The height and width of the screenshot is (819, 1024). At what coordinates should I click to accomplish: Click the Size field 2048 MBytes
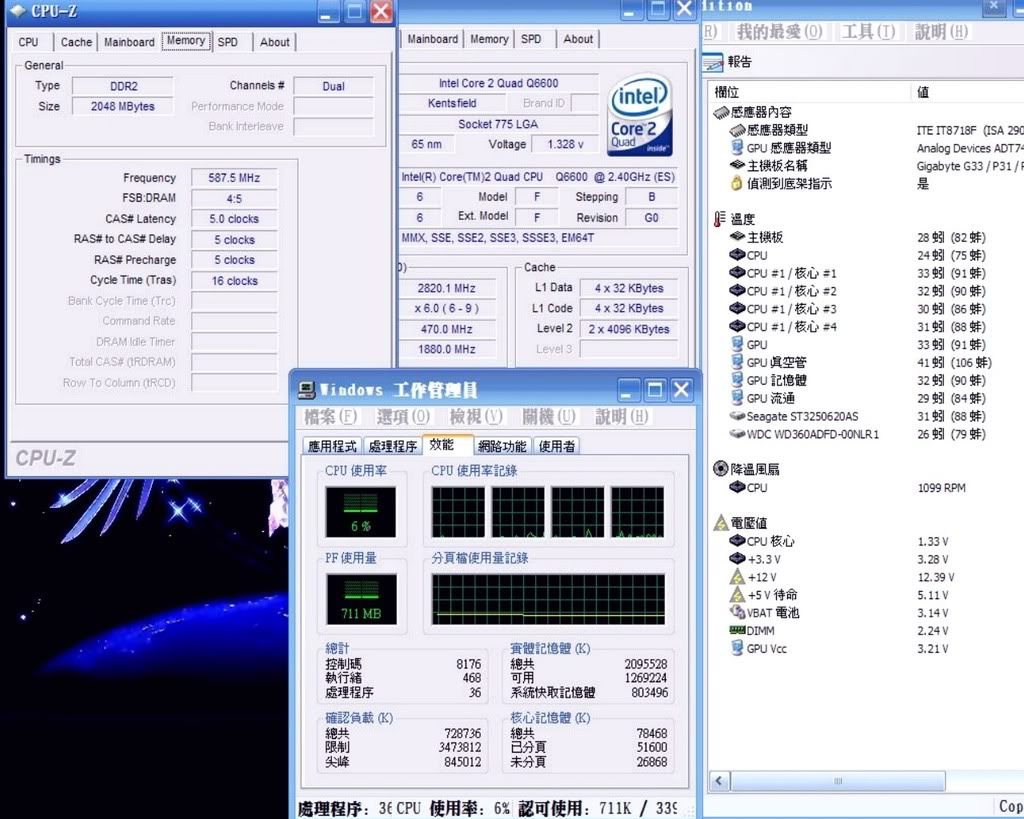tap(123, 106)
